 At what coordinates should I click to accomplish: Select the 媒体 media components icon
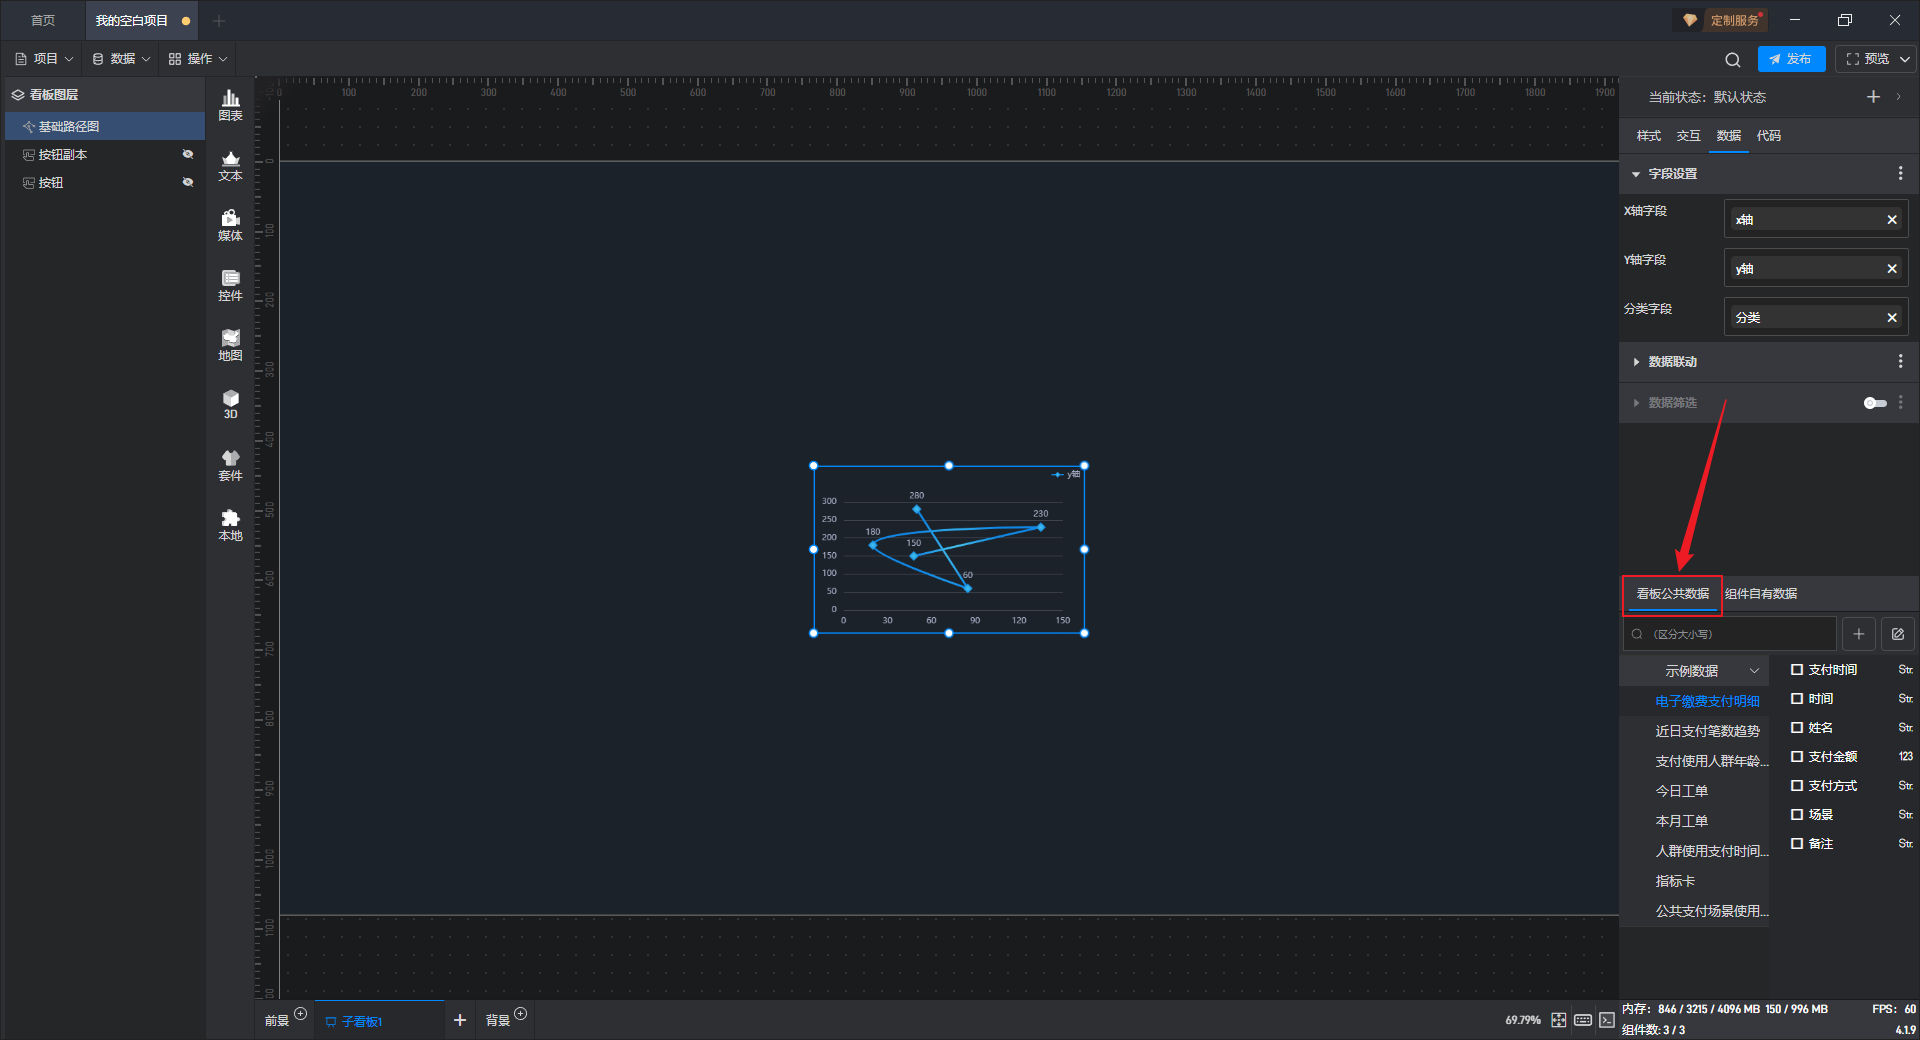click(230, 225)
